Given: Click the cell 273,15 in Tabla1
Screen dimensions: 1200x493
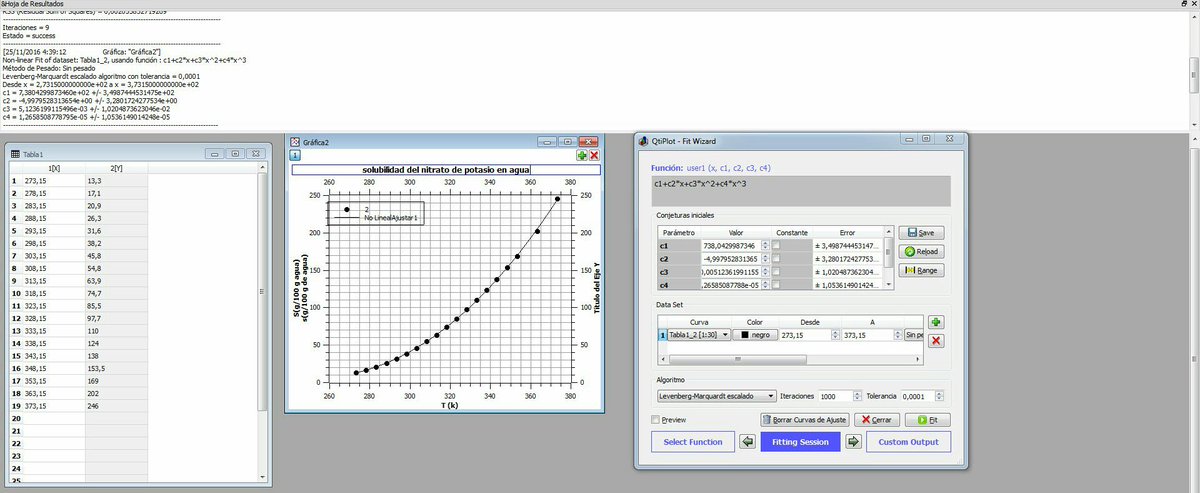Looking at the screenshot, I should (55, 180).
